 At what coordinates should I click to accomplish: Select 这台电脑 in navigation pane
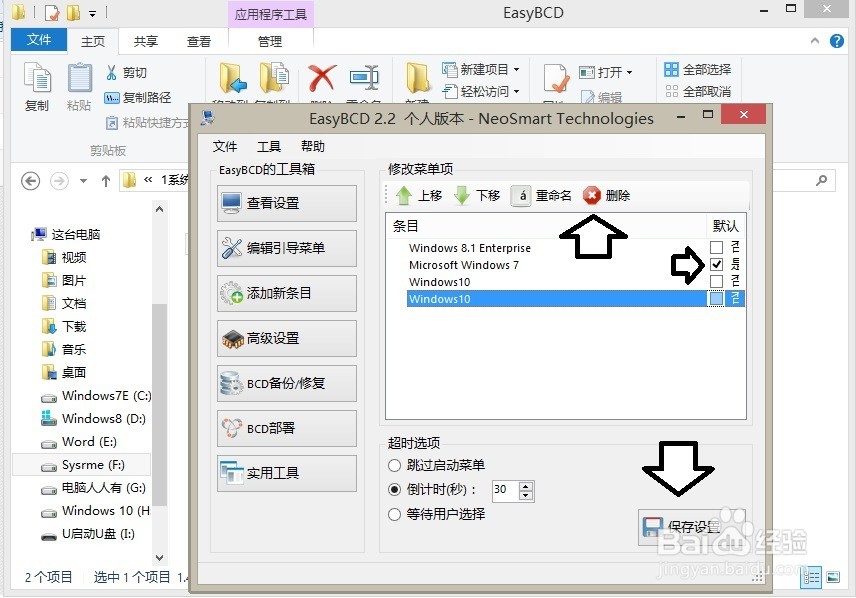click(66, 235)
